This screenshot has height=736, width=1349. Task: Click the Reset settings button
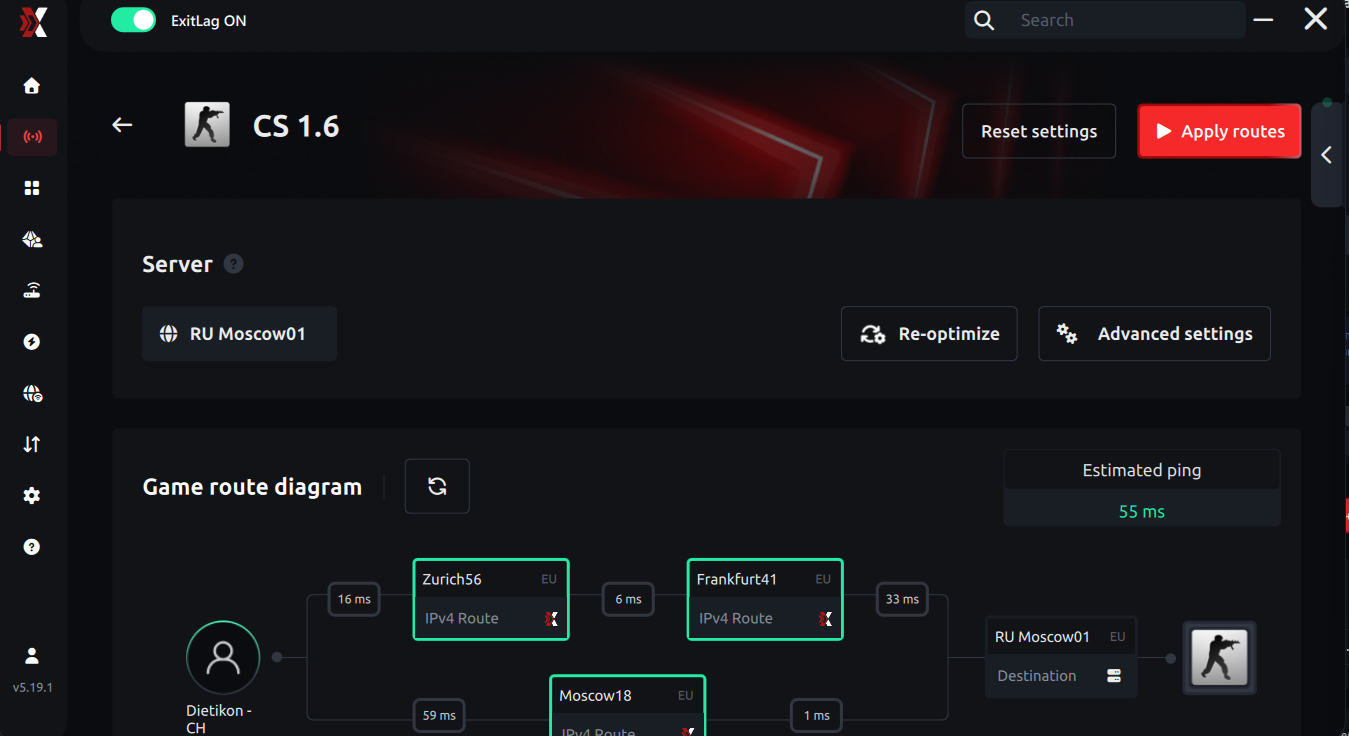(x=1038, y=131)
